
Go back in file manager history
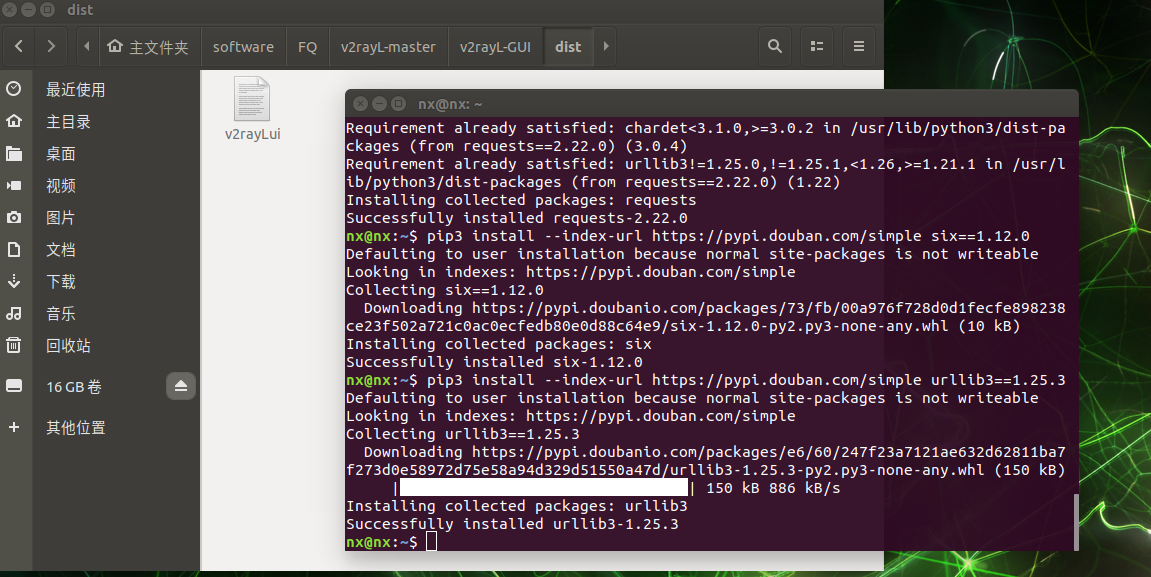[19, 46]
